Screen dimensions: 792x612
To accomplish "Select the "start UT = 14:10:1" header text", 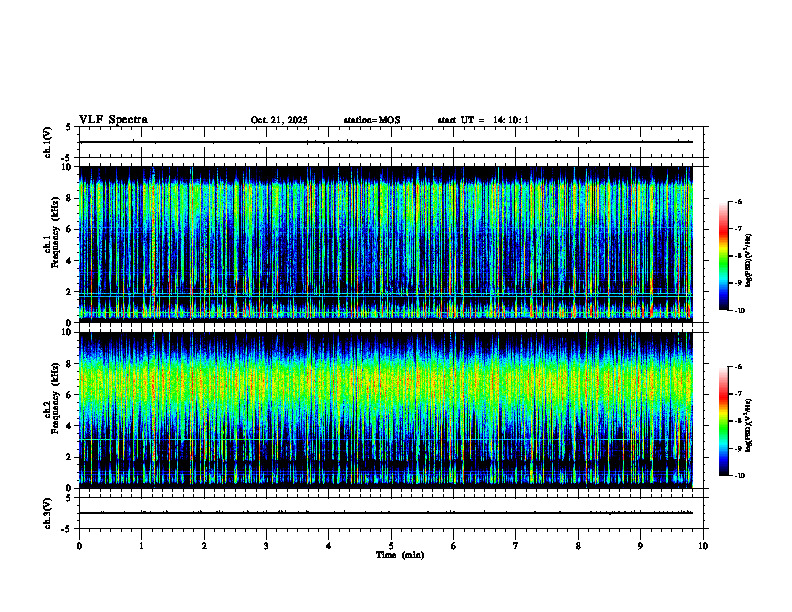I will (x=483, y=120).
